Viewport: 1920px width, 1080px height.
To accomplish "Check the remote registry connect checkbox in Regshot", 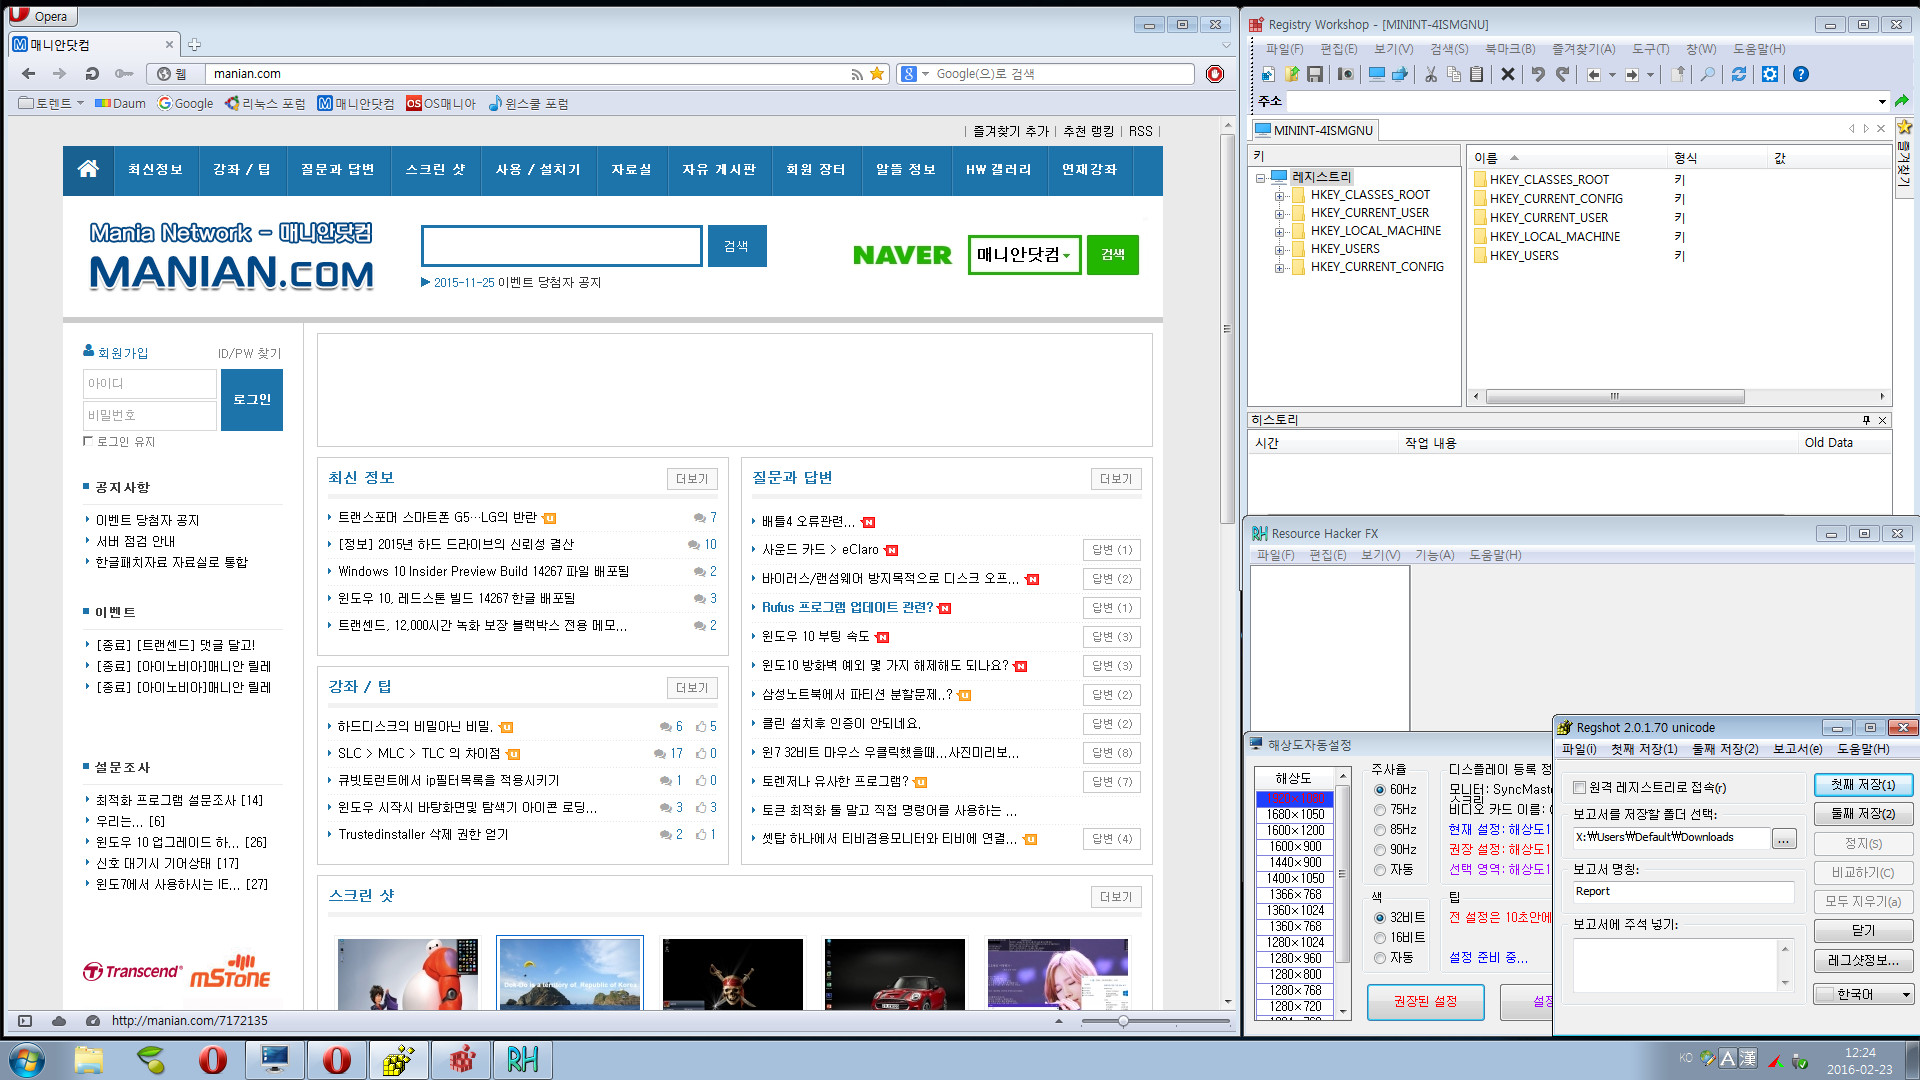I will (x=1579, y=788).
